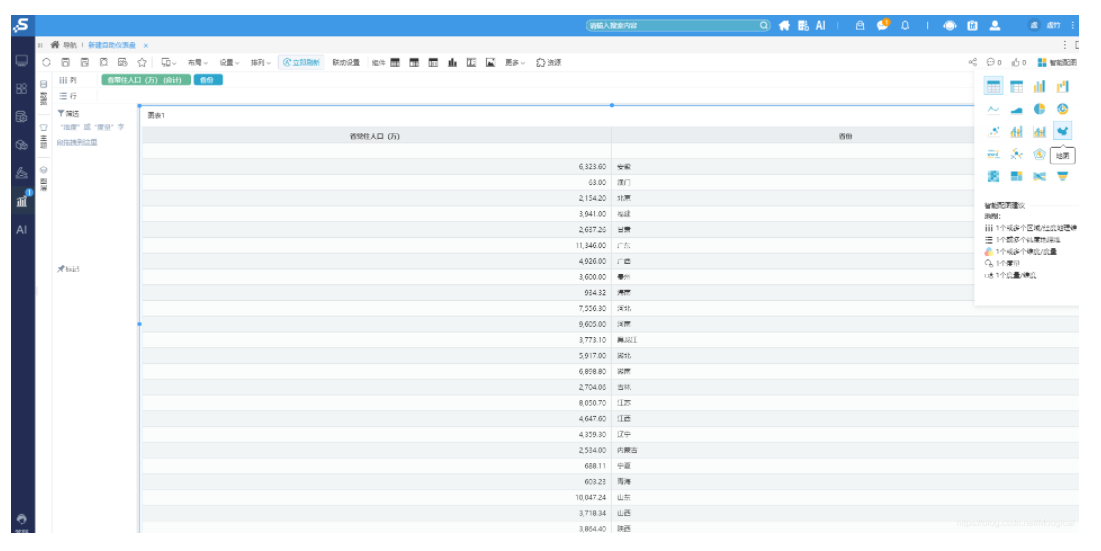This screenshot has height=551, width=1101.
Task: Expand the 布局 layout dropdown
Action: 198,62
